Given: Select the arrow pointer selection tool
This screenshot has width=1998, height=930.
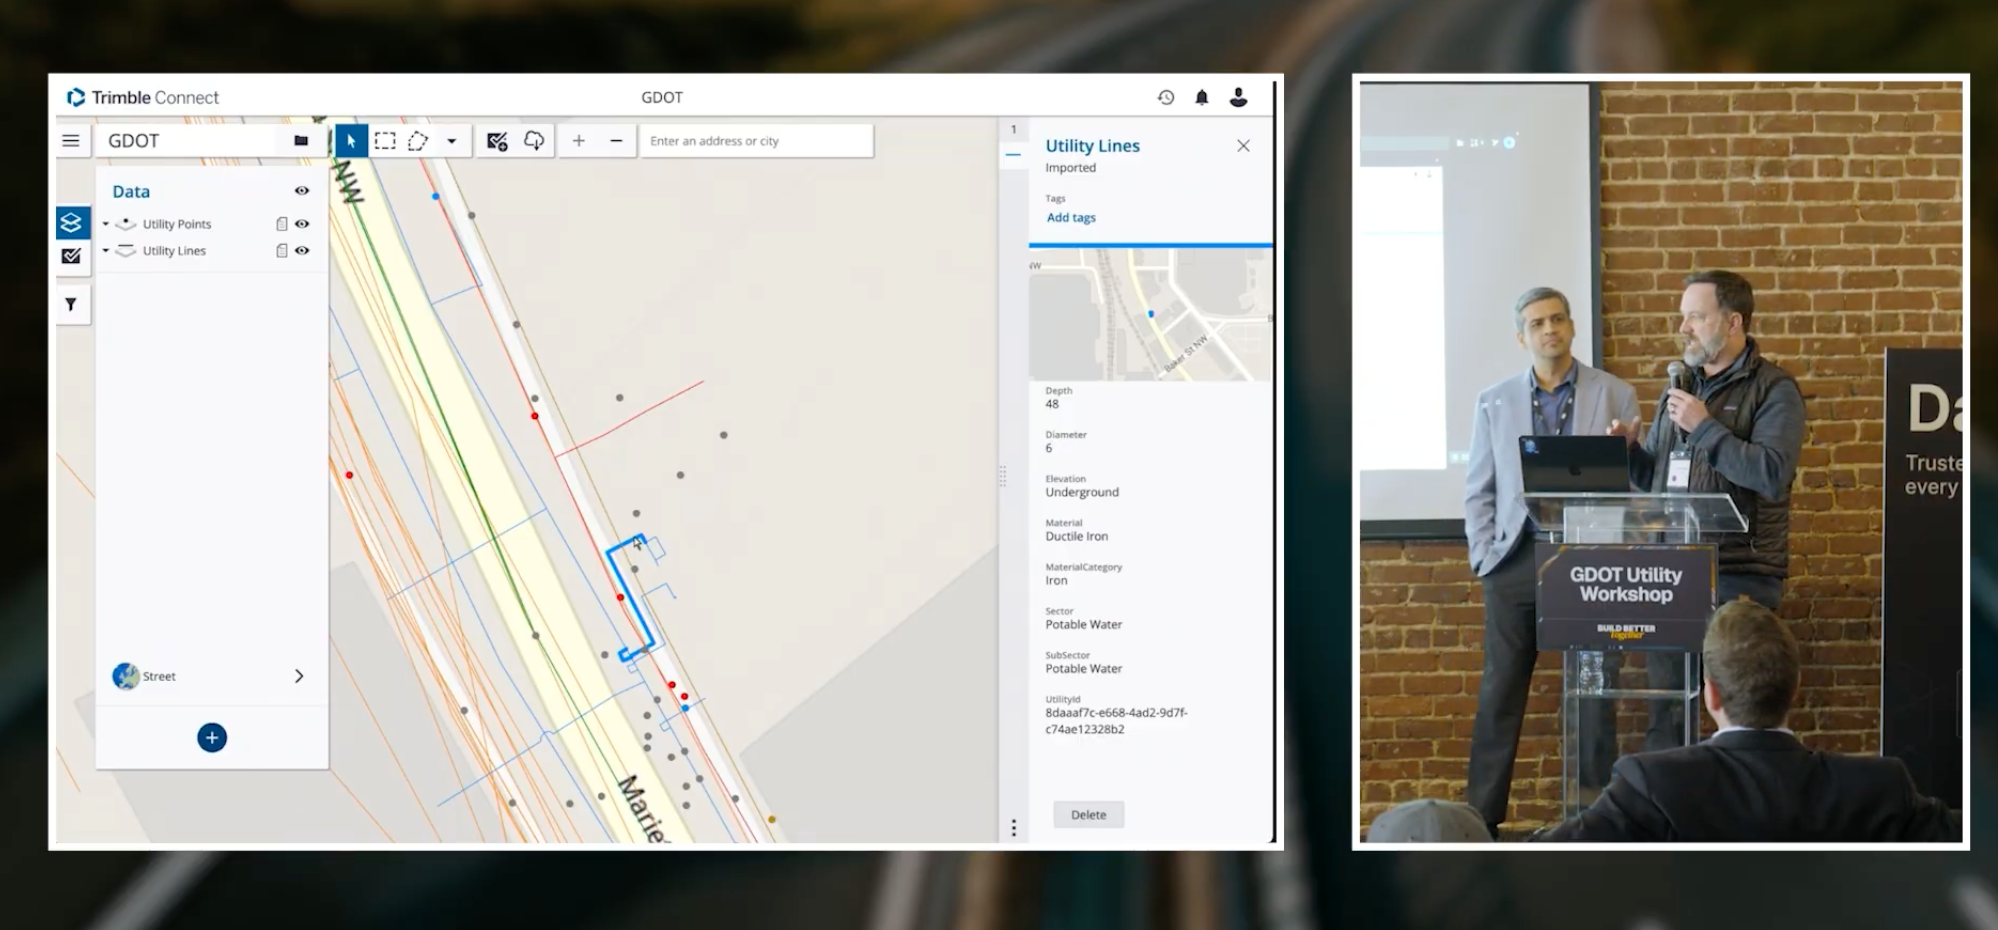Looking at the screenshot, I should pyautogui.click(x=351, y=141).
